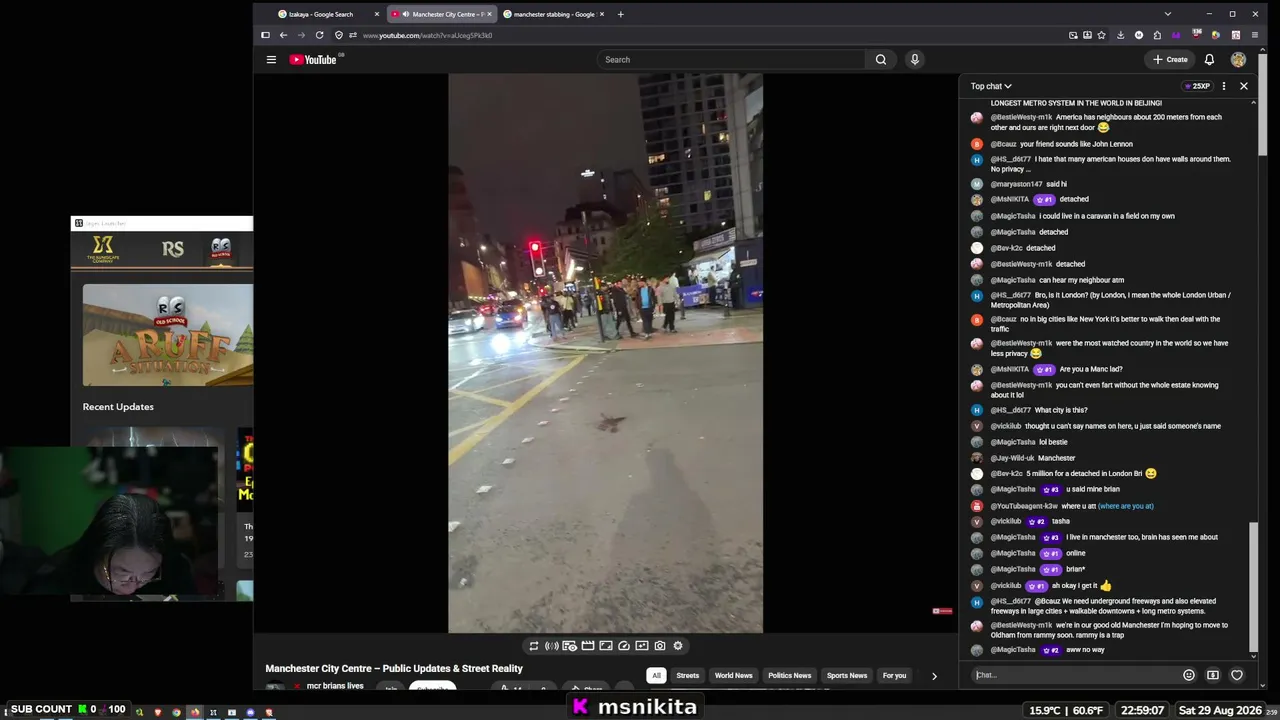Click the browser address bar URL
The height and width of the screenshot is (720, 1280).
coord(427,35)
